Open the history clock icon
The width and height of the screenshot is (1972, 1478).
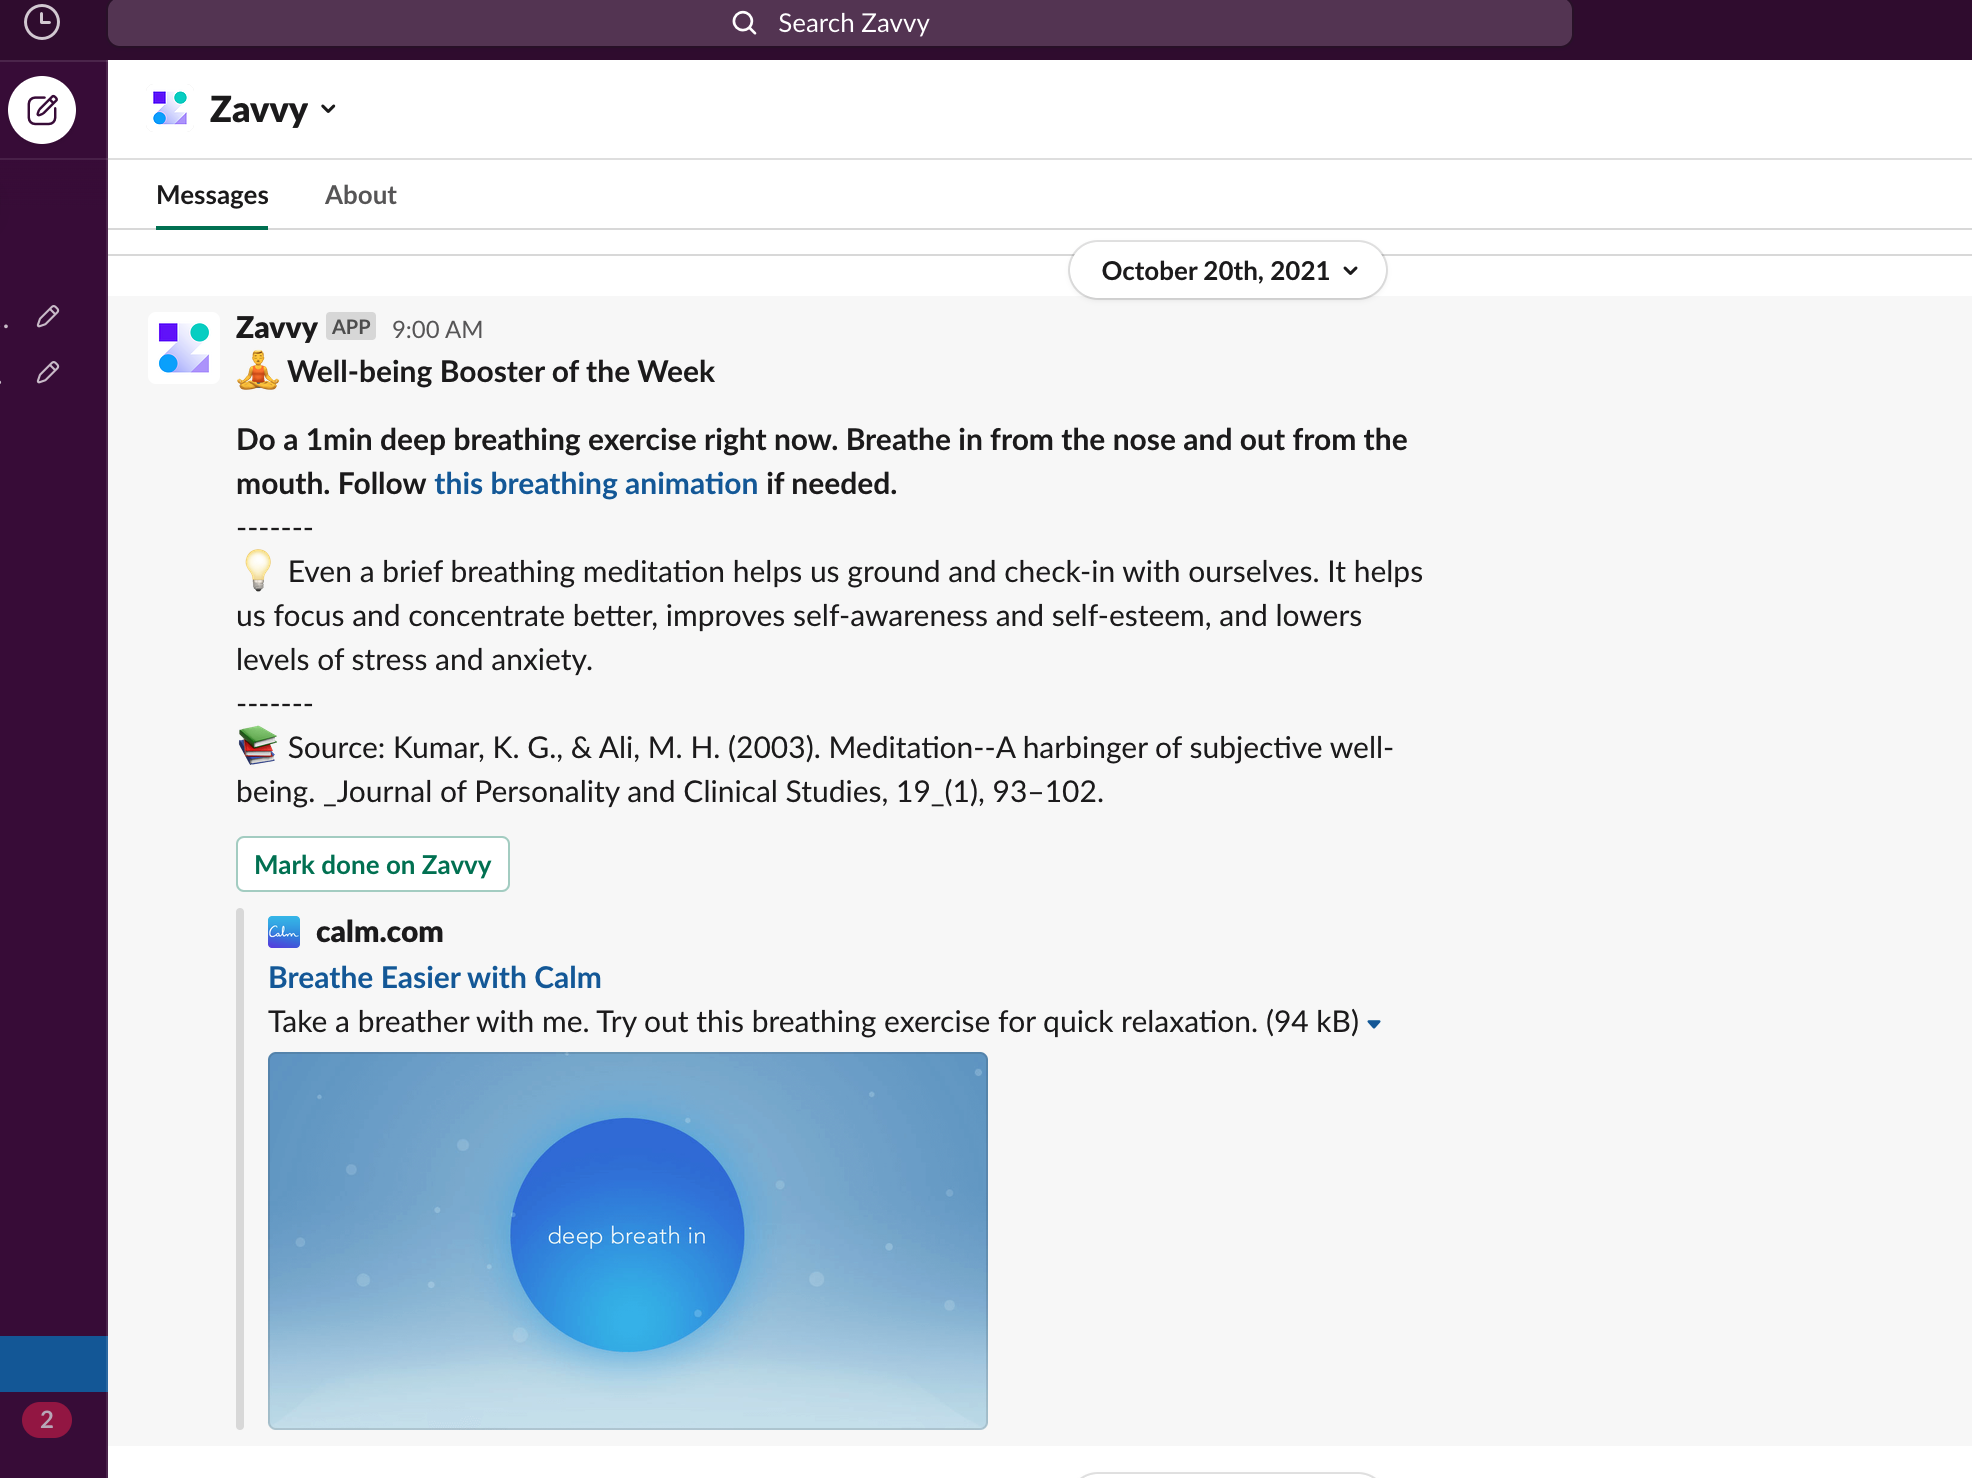(42, 22)
